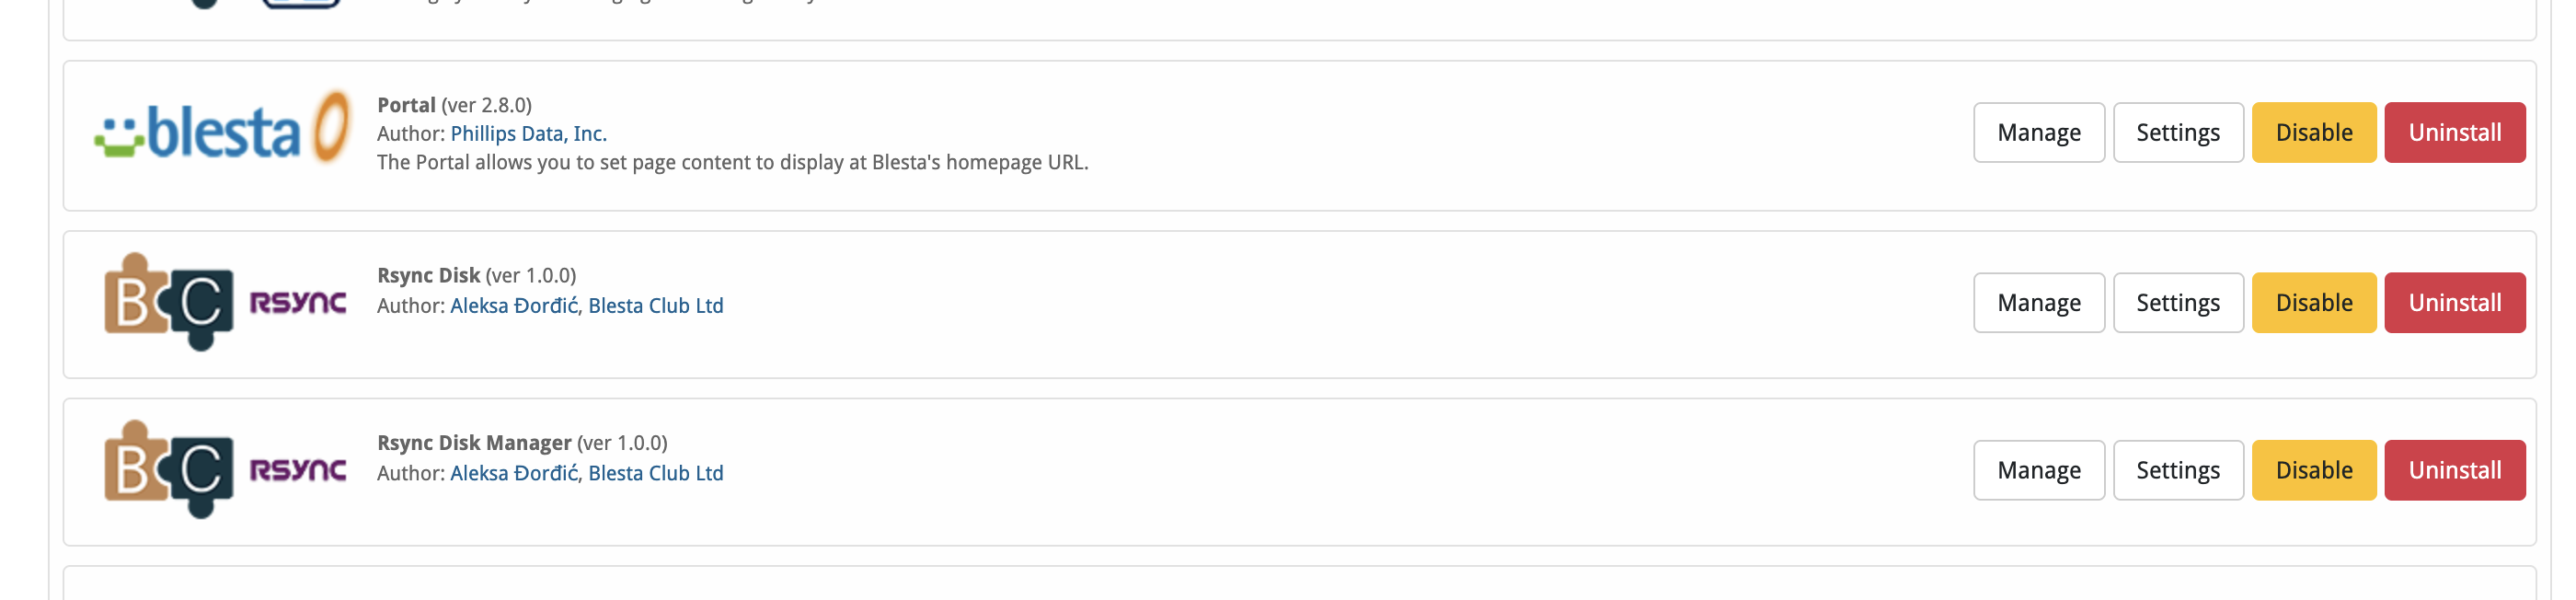Uninstall the Rsync Disk Manager plugin

2454,470
